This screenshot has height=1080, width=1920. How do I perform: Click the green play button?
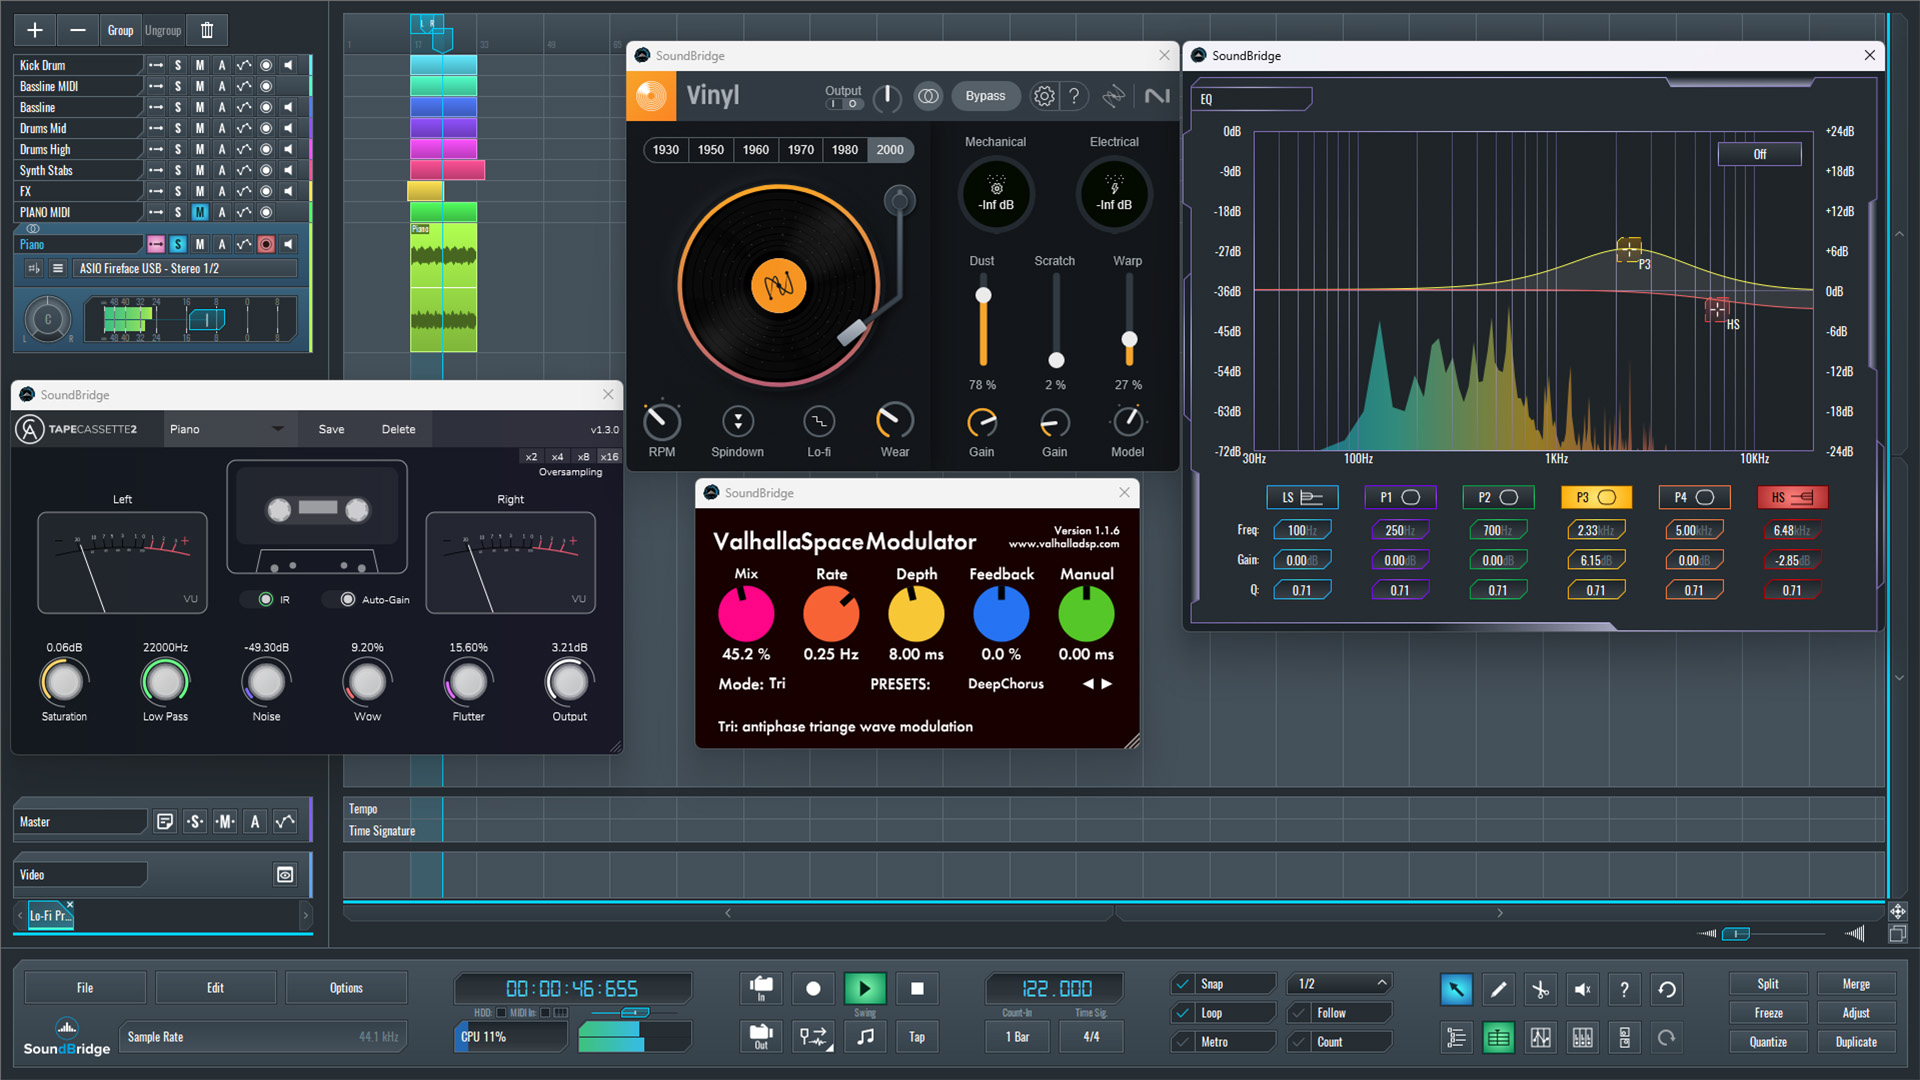pos(865,989)
